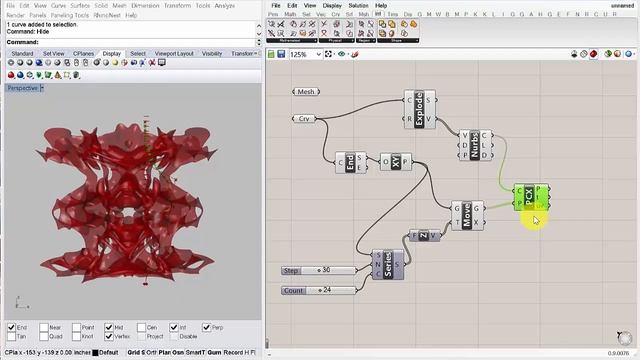Click the End Points component
This screenshot has width=640, height=360.
[350, 162]
